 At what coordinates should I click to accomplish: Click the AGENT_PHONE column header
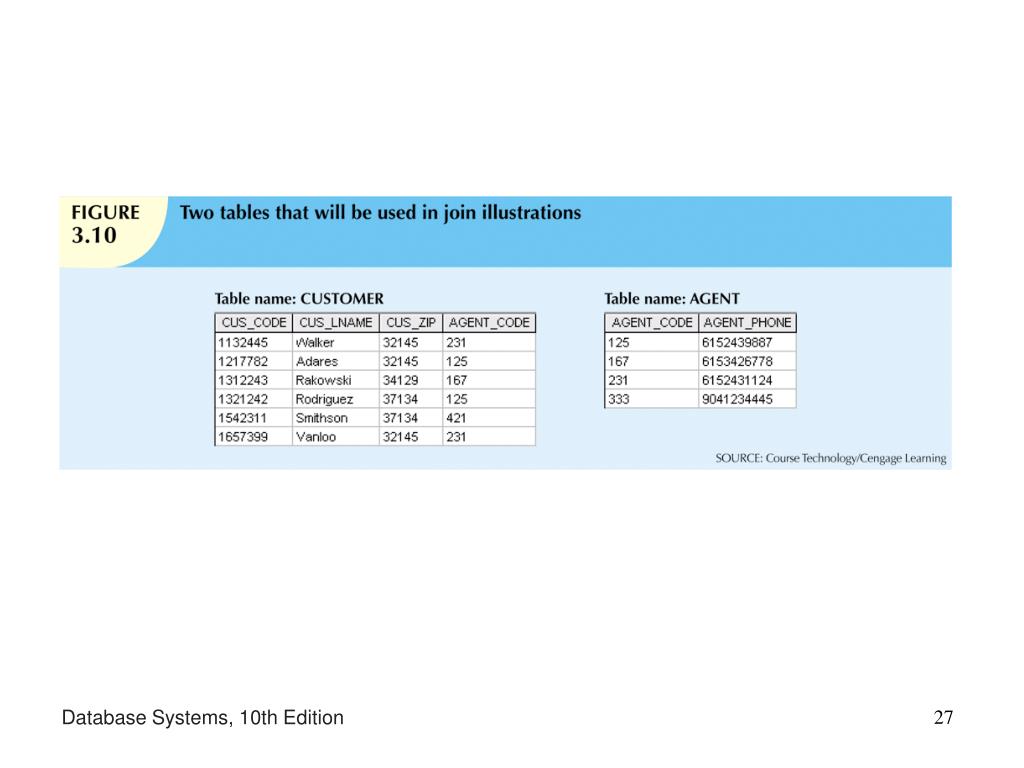(x=747, y=323)
